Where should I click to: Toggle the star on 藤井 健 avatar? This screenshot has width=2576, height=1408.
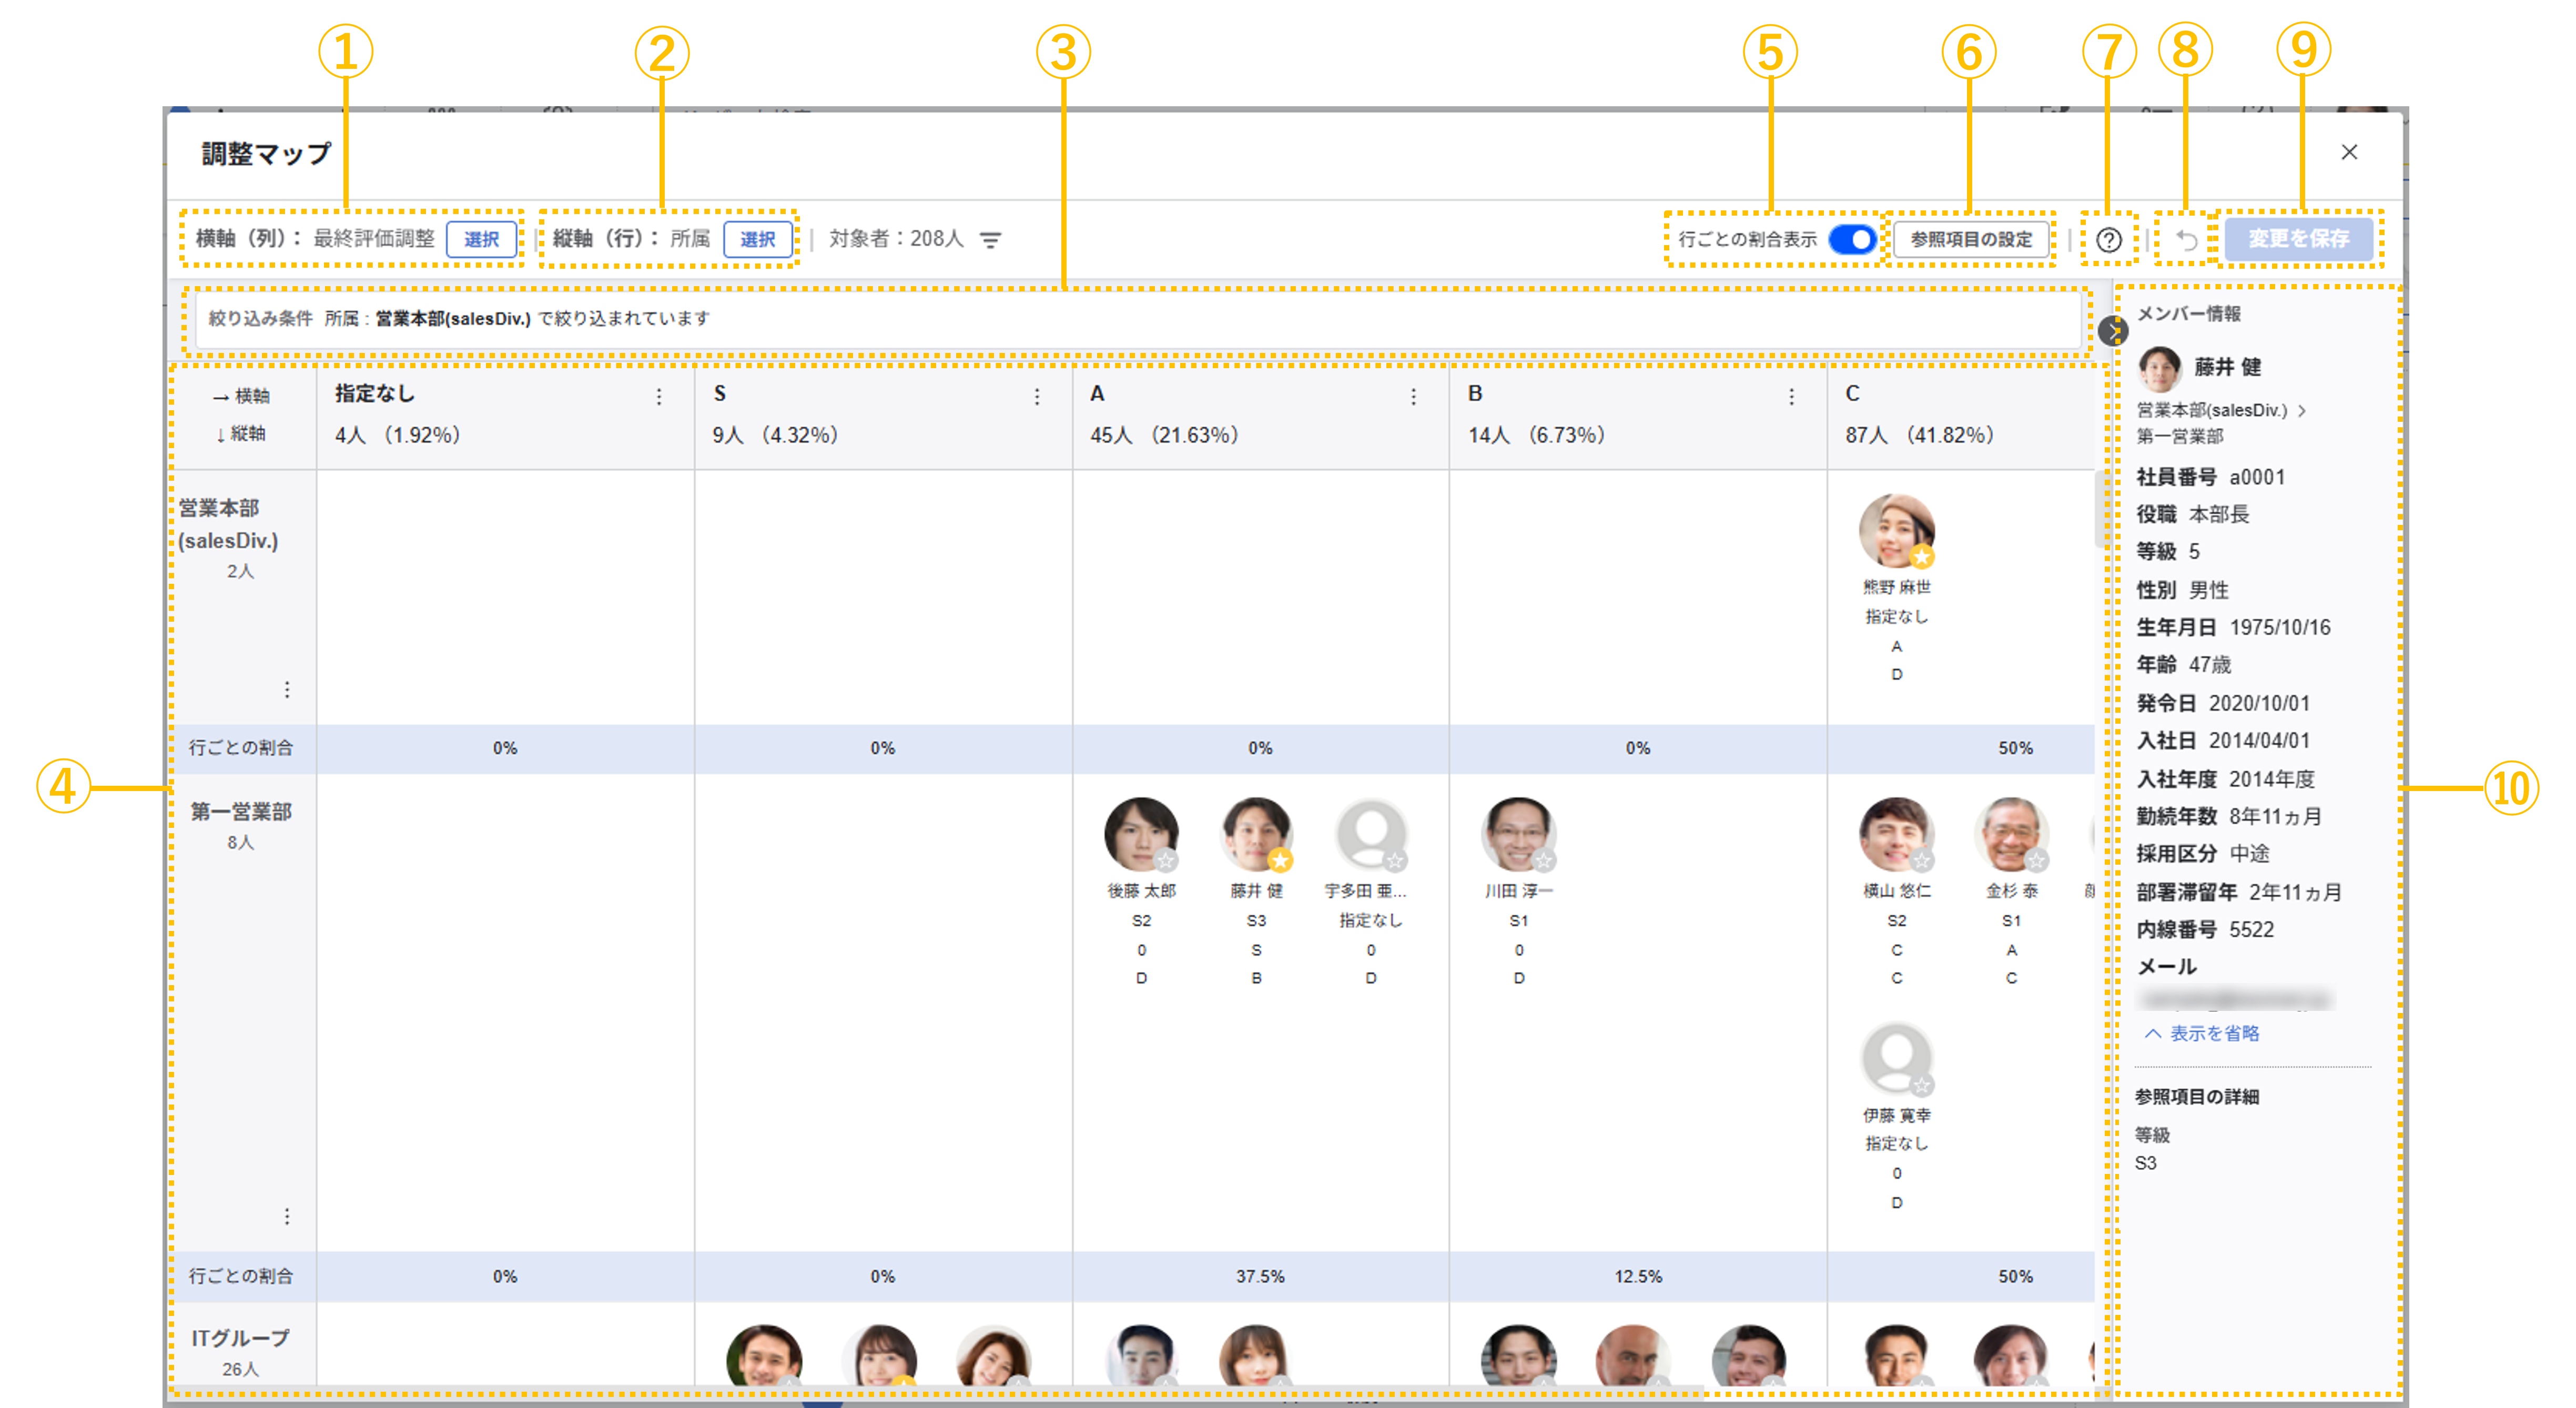[1281, 860]
